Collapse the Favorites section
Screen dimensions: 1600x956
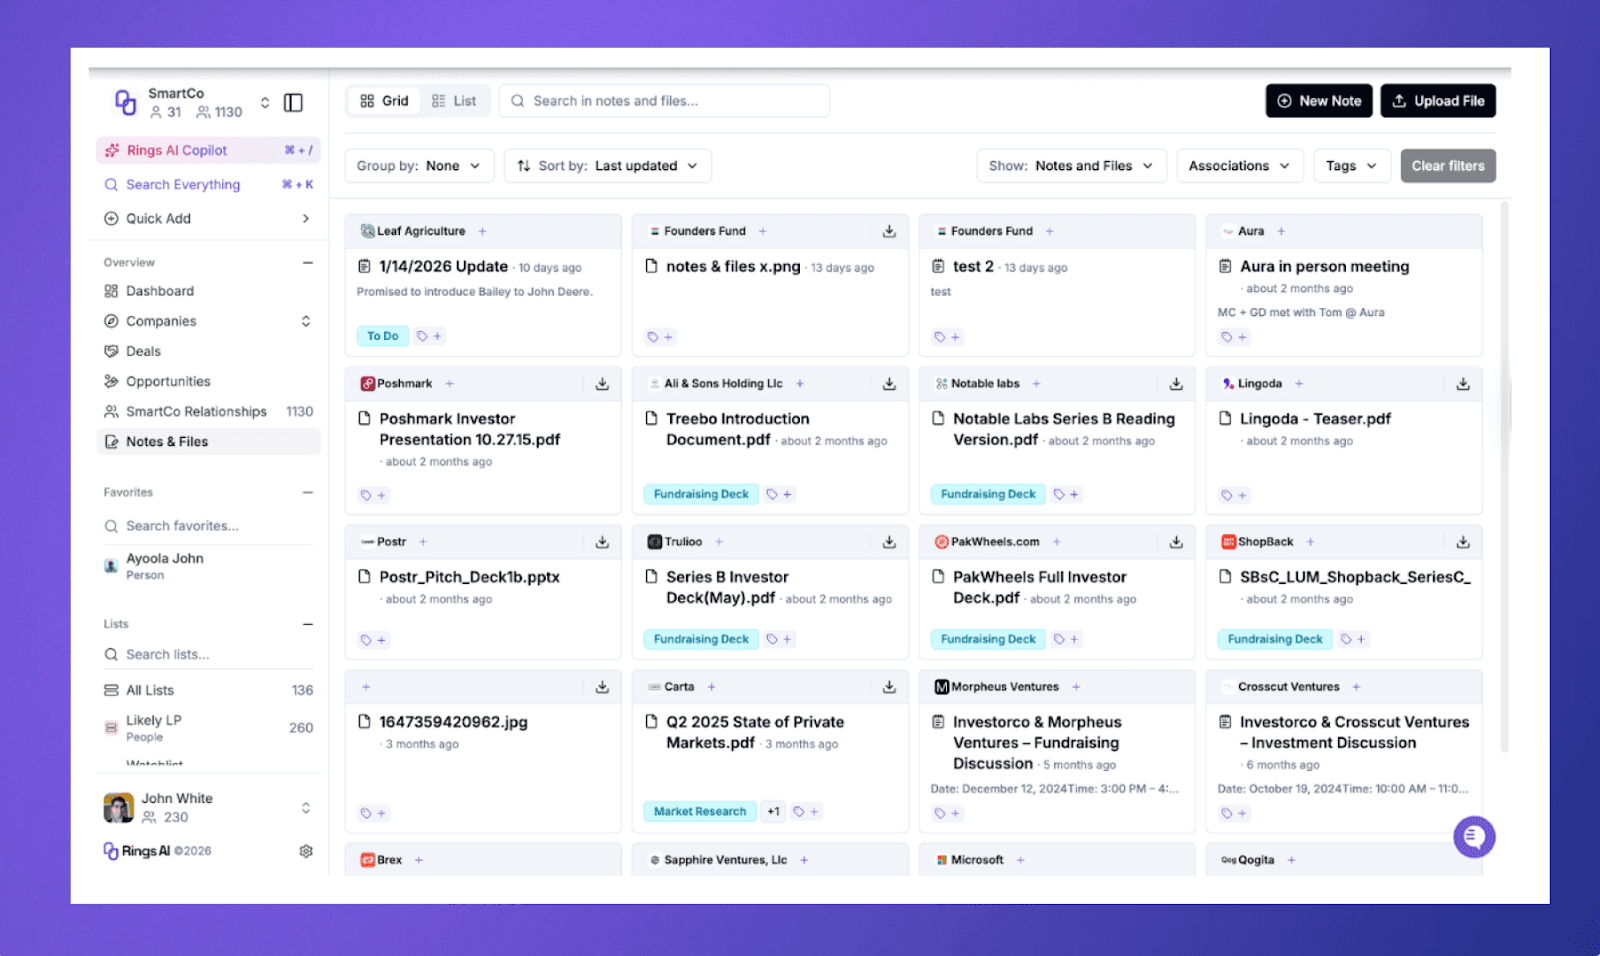308,492
